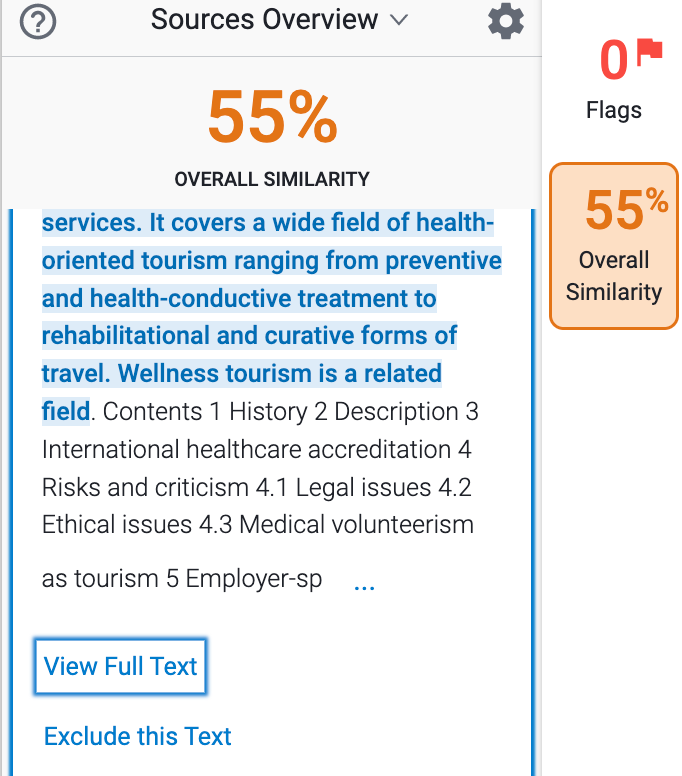The width and height of the screenshot is (682, 776).
Task: Click the Exclude this Text link
Action: pyautogui.click(x=138, y=736)
